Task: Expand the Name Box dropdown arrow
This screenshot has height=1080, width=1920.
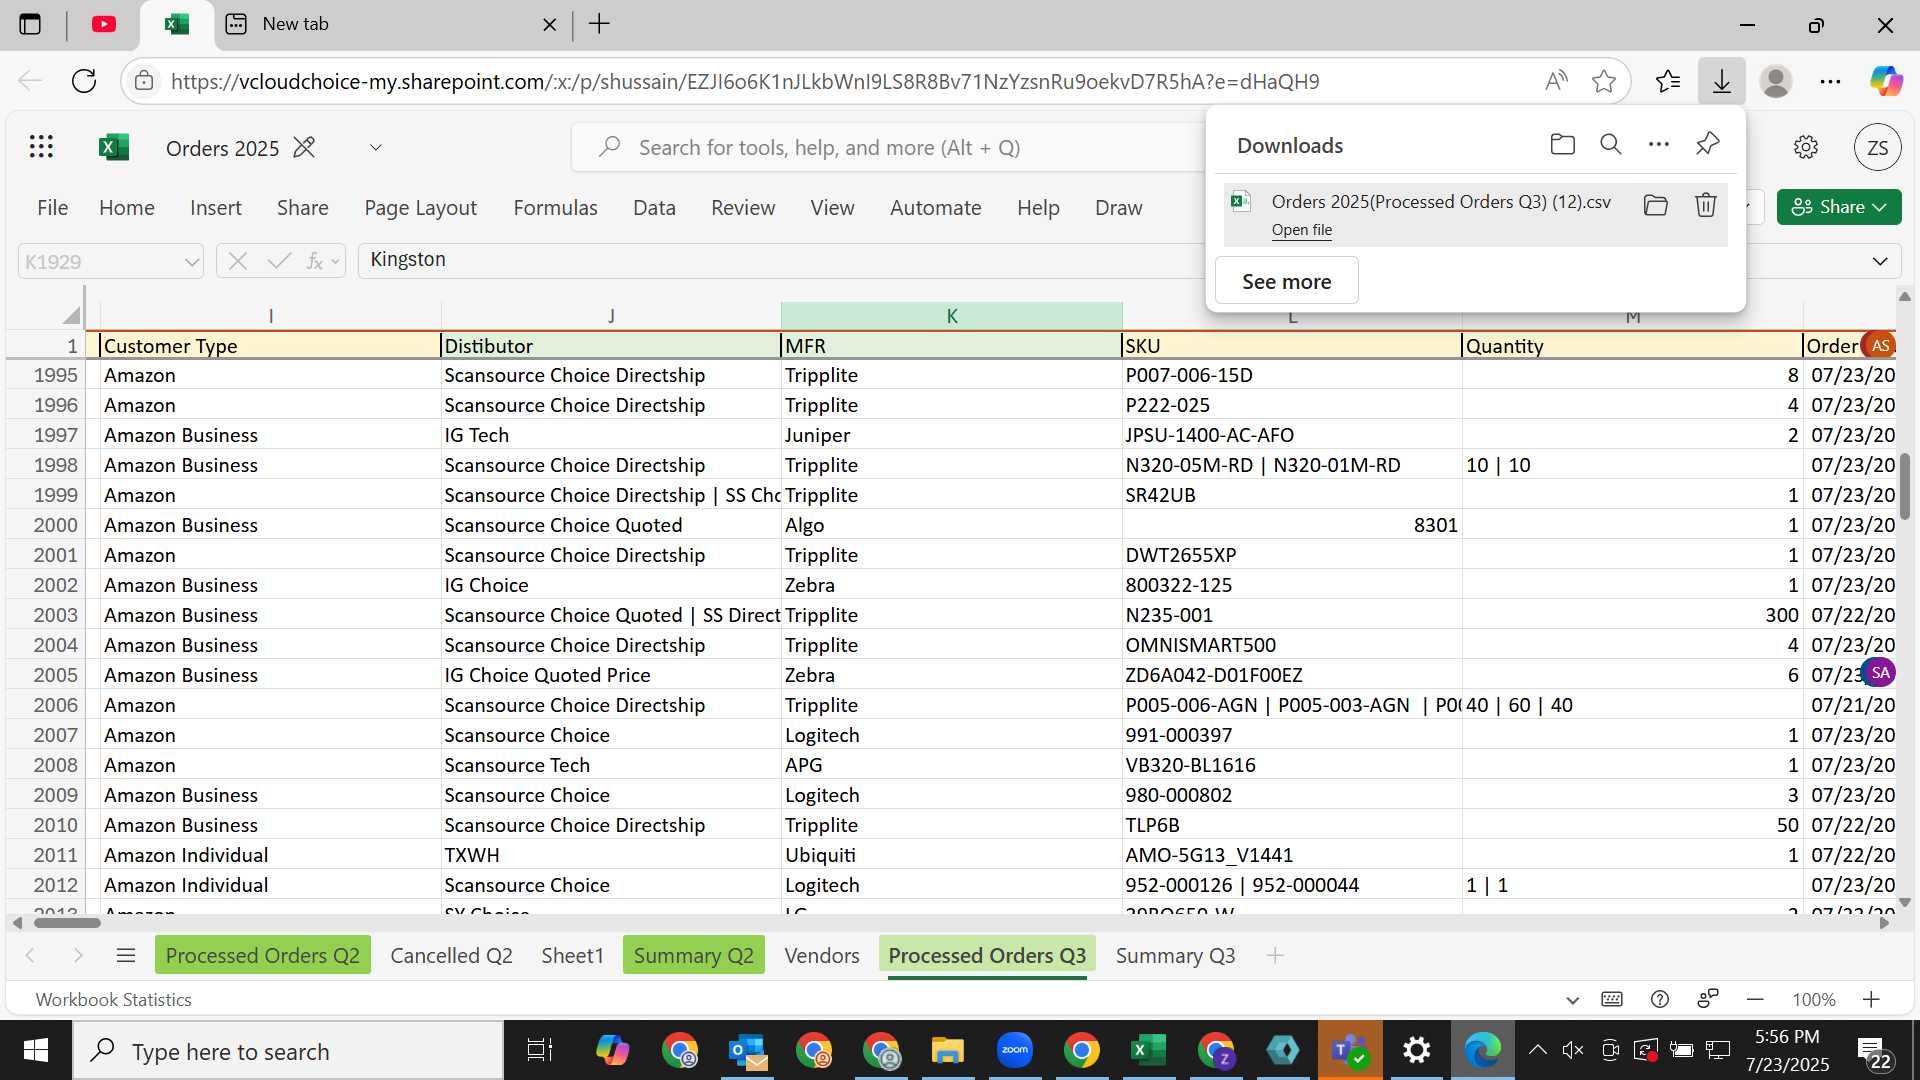Action: 191,262
